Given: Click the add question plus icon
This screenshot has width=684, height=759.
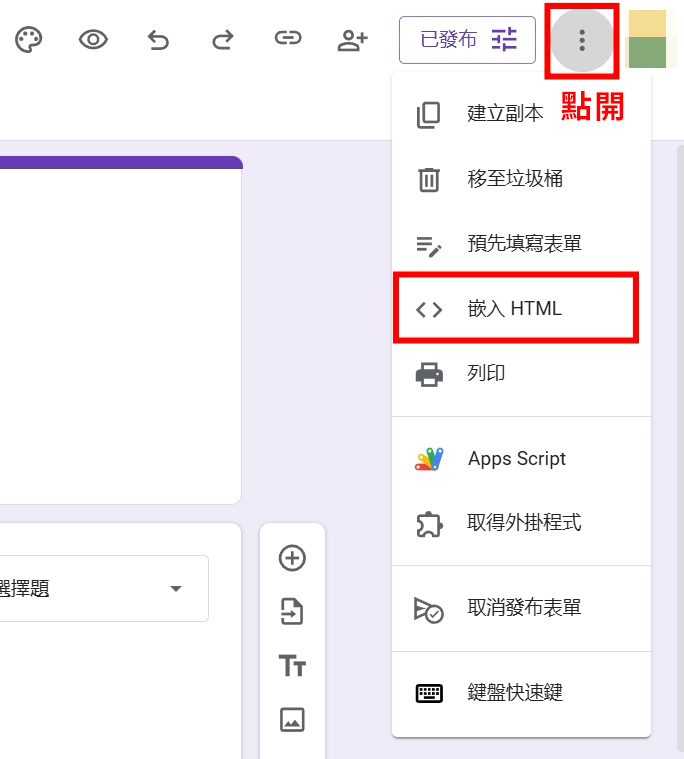Looking at the screenshot, I should 292,558.
